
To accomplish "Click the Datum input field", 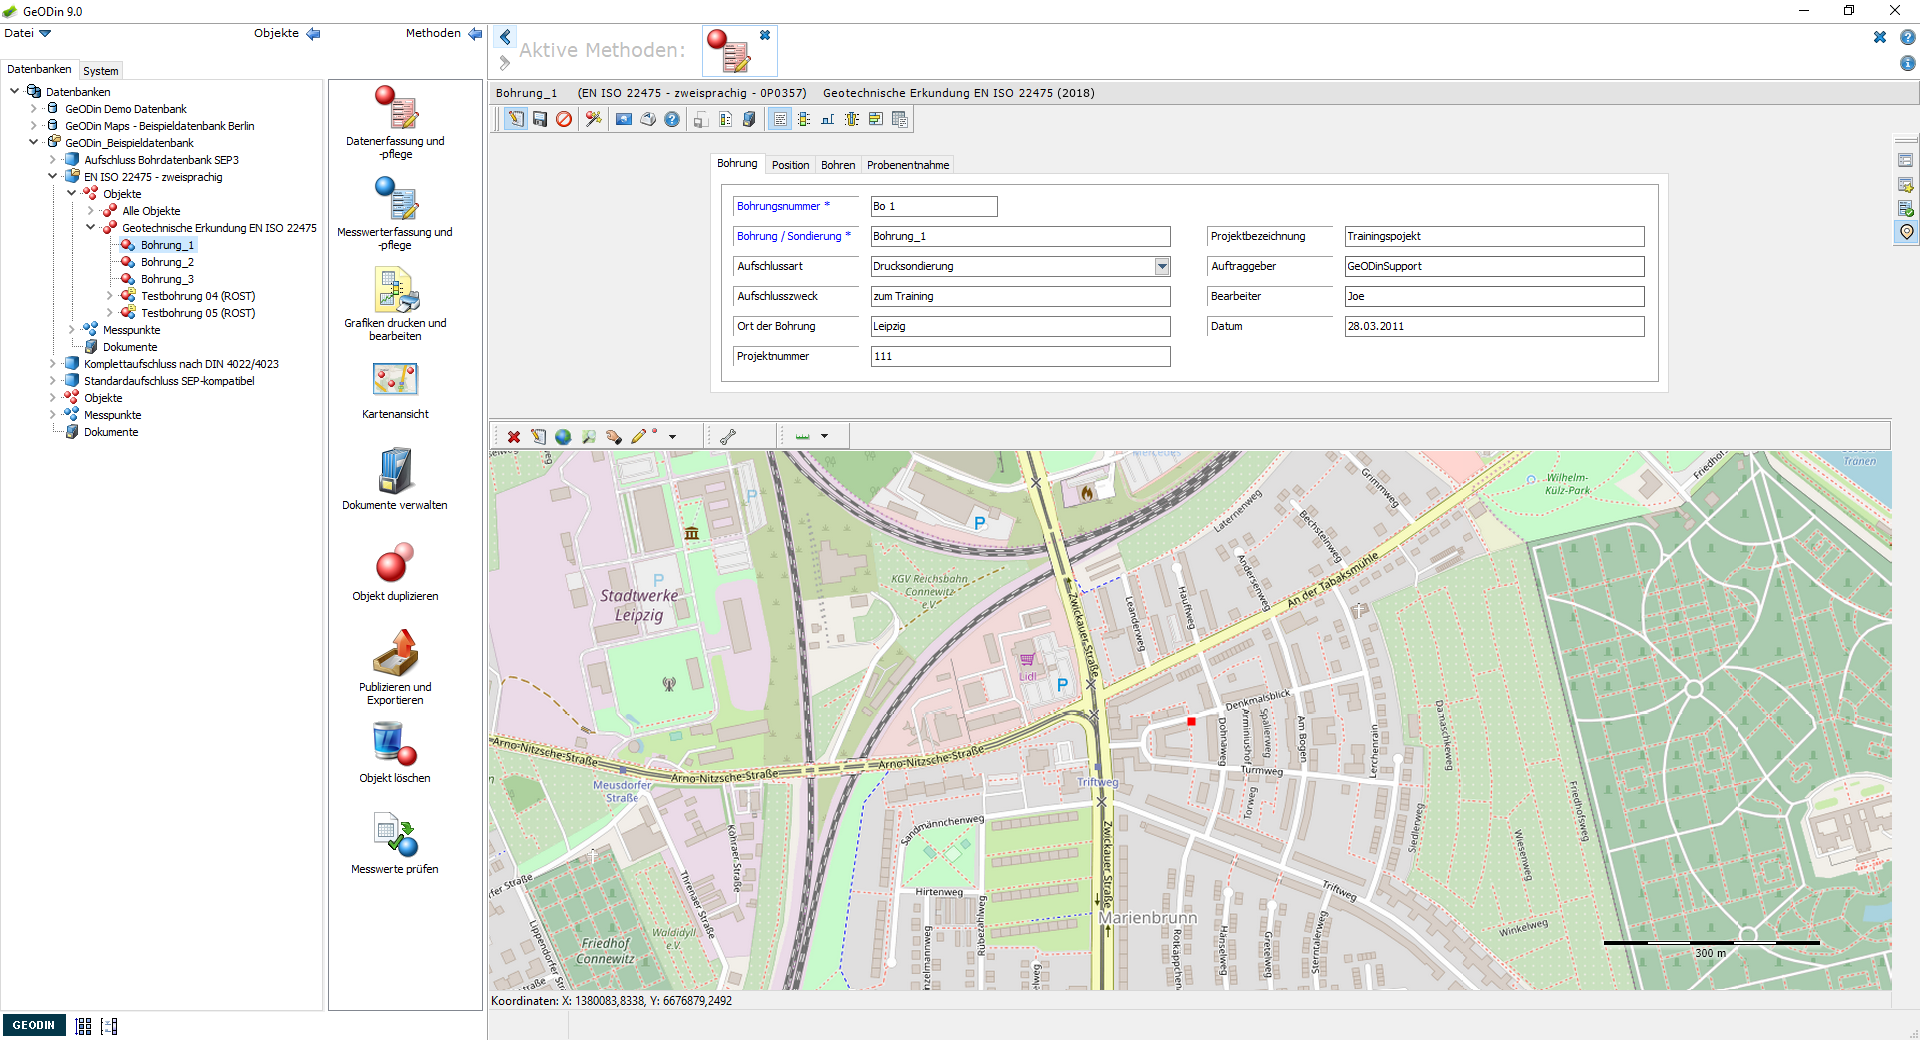I will 1494,326.
